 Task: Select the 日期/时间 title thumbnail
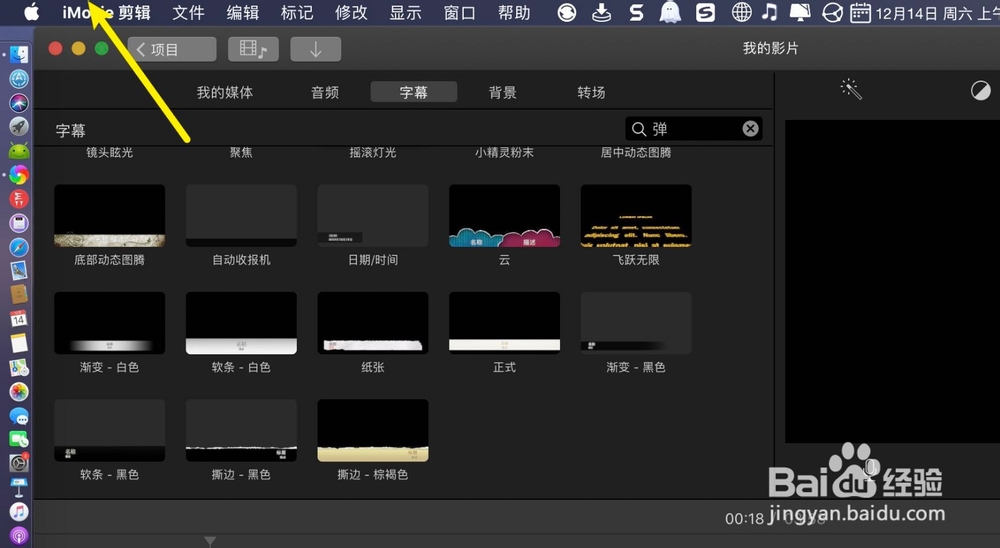372,216
